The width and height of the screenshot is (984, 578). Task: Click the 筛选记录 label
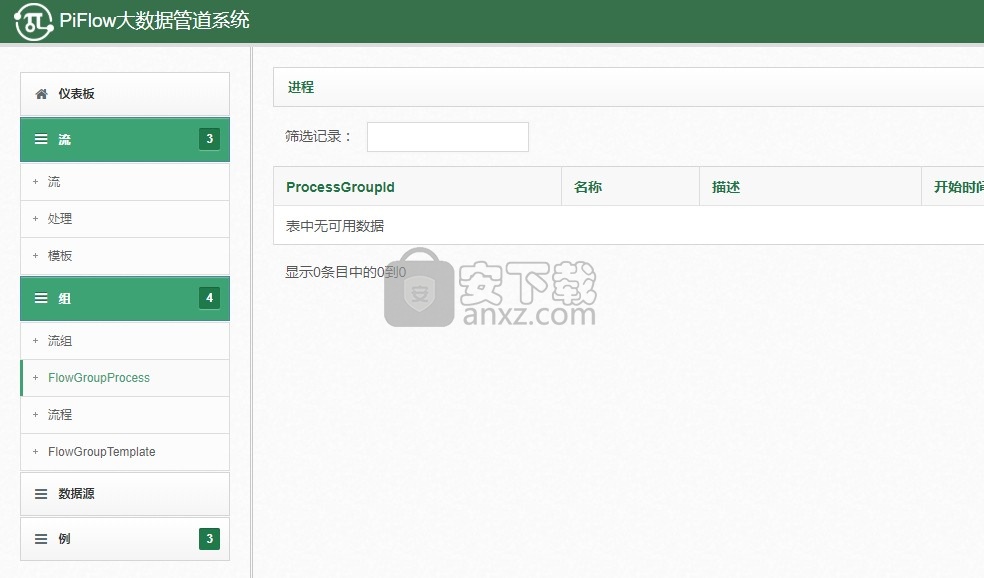[319, 136]
